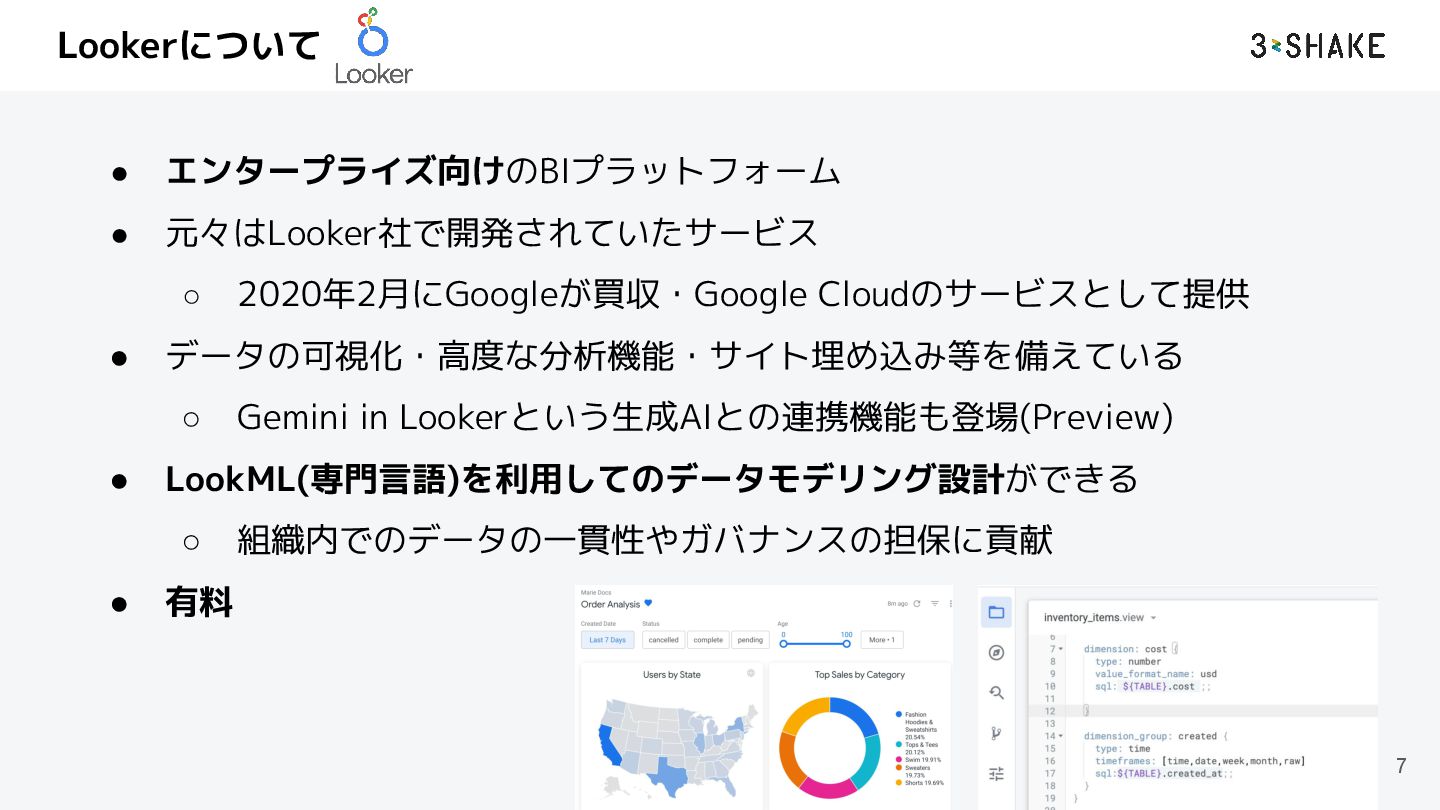Click the file browser folder icon

996,612
